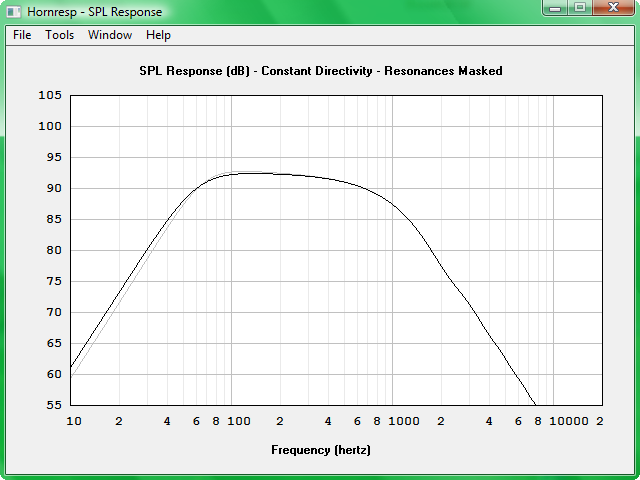Viewport: 640px width, 480px height.
Task: Close the Hornresp SPL Response window
Action: [x=613, y=7]
